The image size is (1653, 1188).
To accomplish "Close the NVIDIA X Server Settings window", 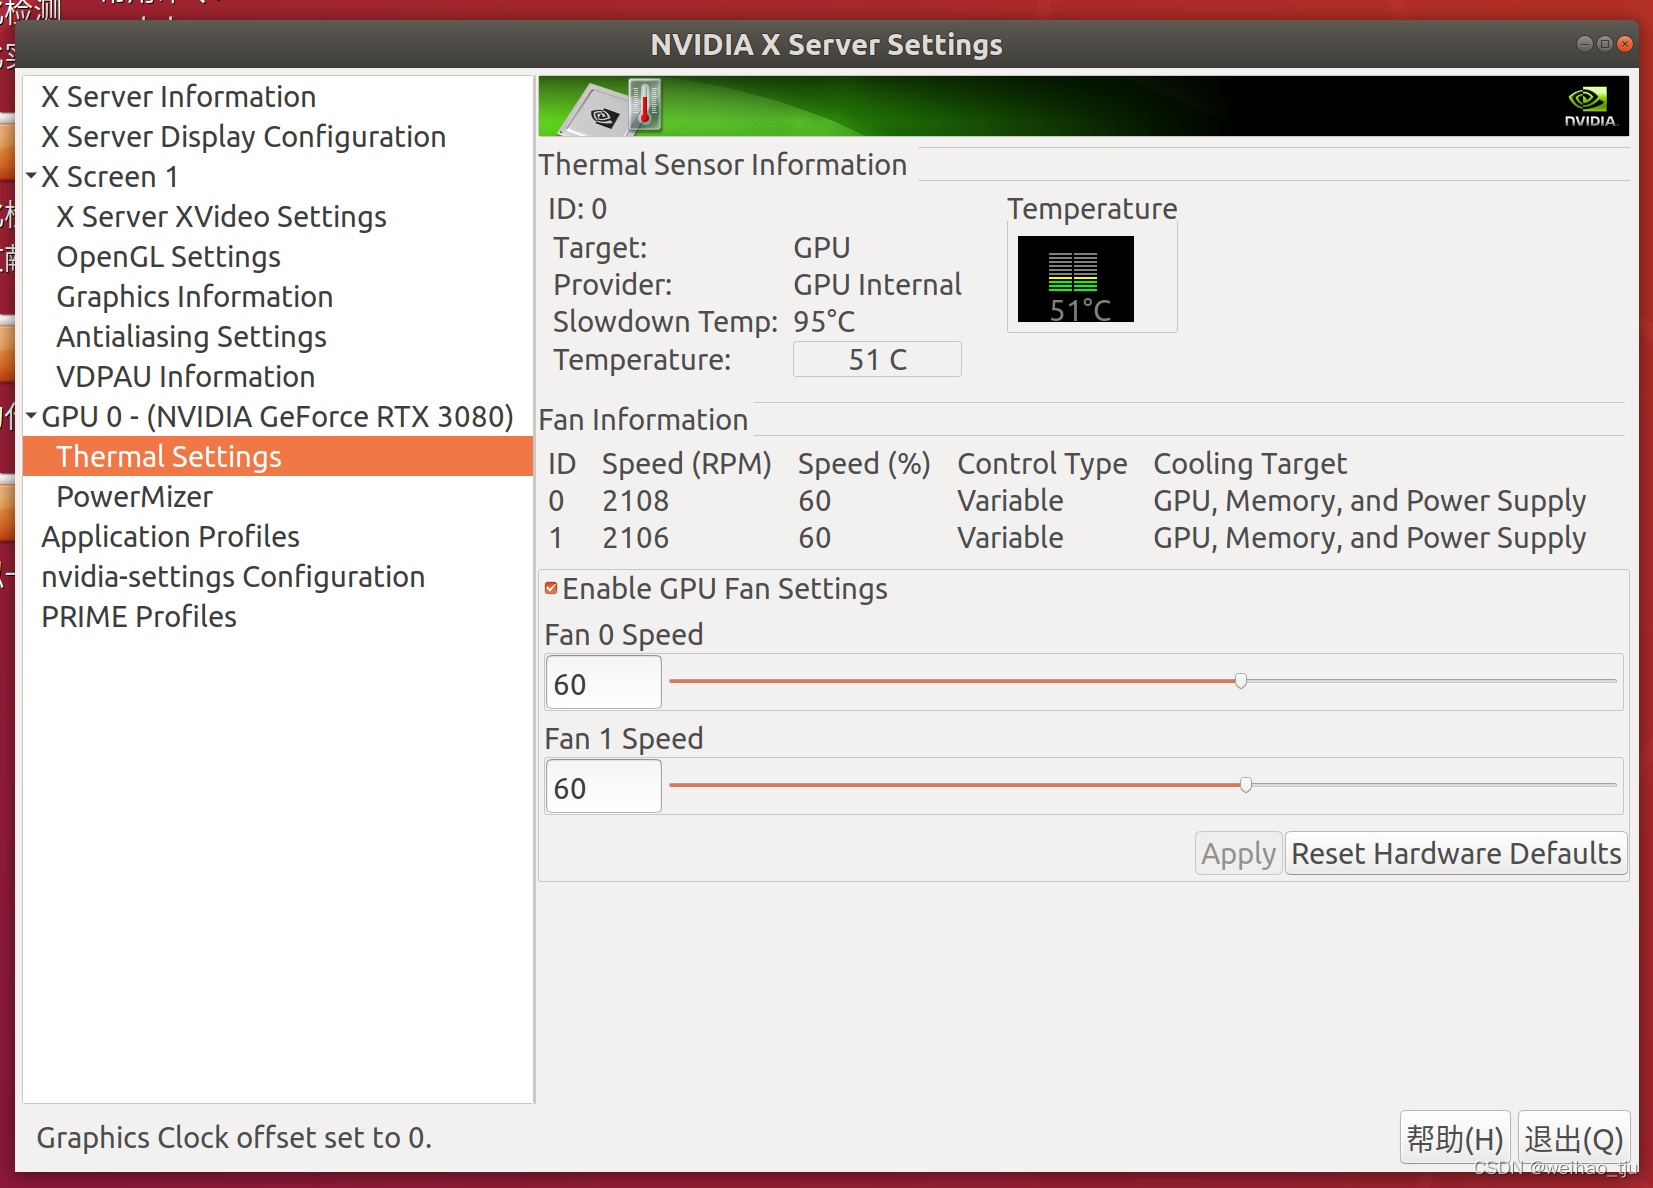I will (1625, 44).
